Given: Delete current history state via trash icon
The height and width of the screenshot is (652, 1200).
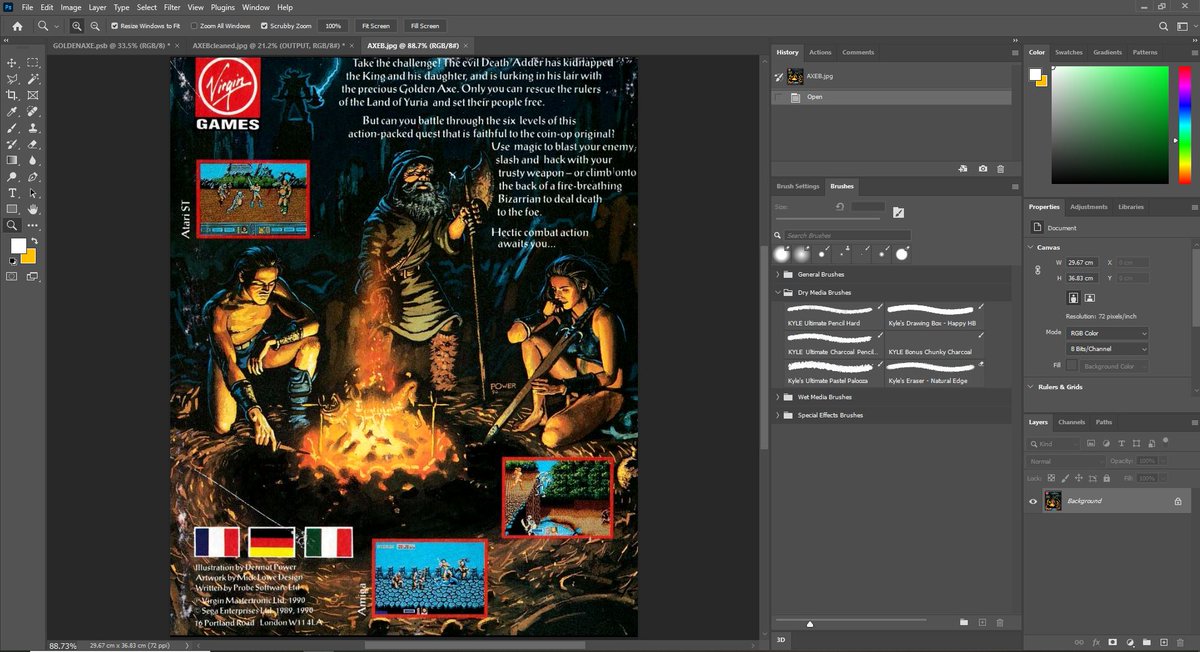Looking at the screenshot, I should pos(1000,169).
